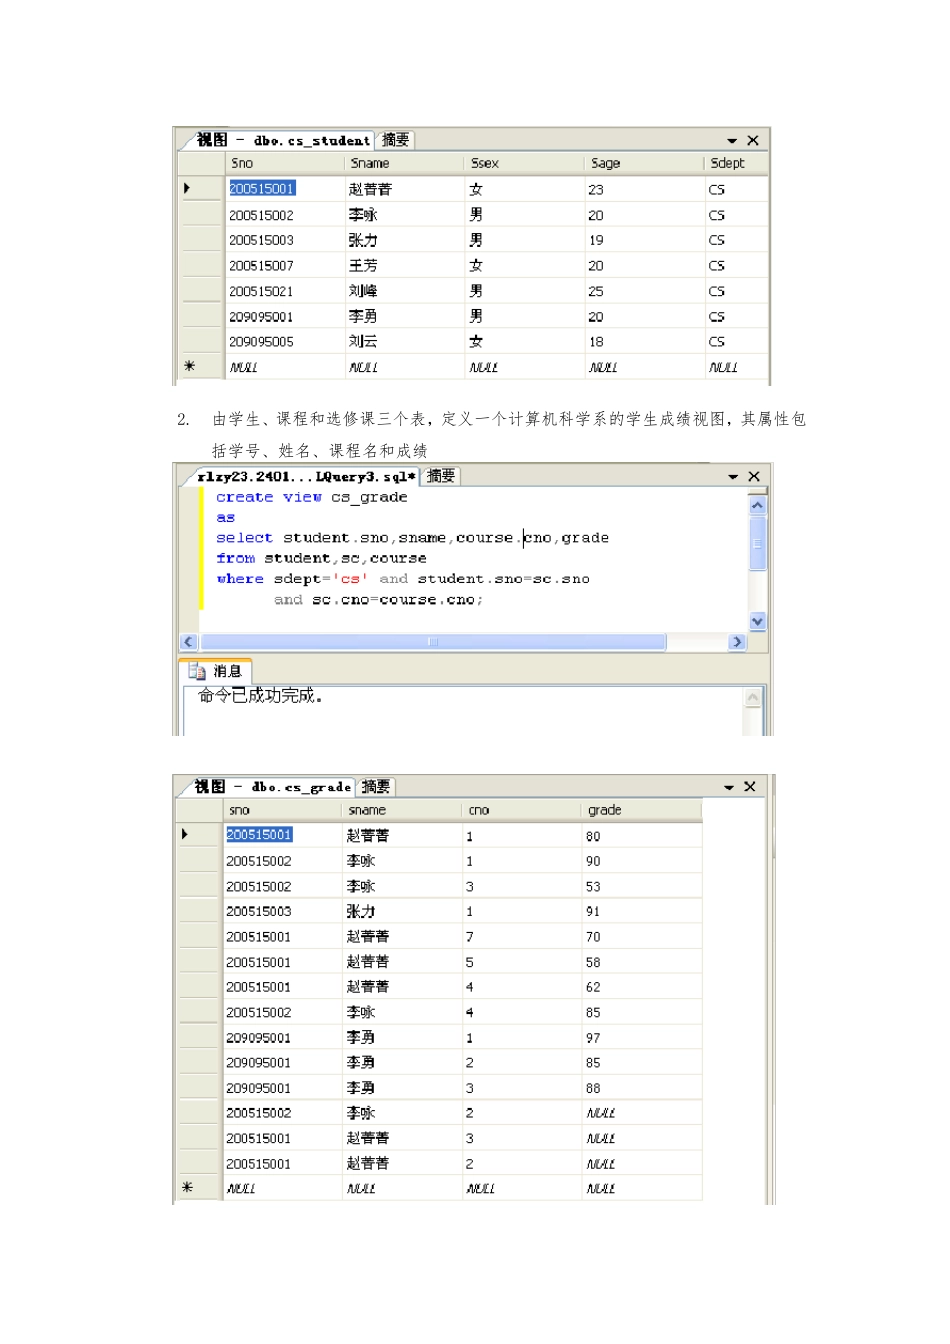
Task: Select grade cell 53 in cs_grade
Action: point(641,886)
